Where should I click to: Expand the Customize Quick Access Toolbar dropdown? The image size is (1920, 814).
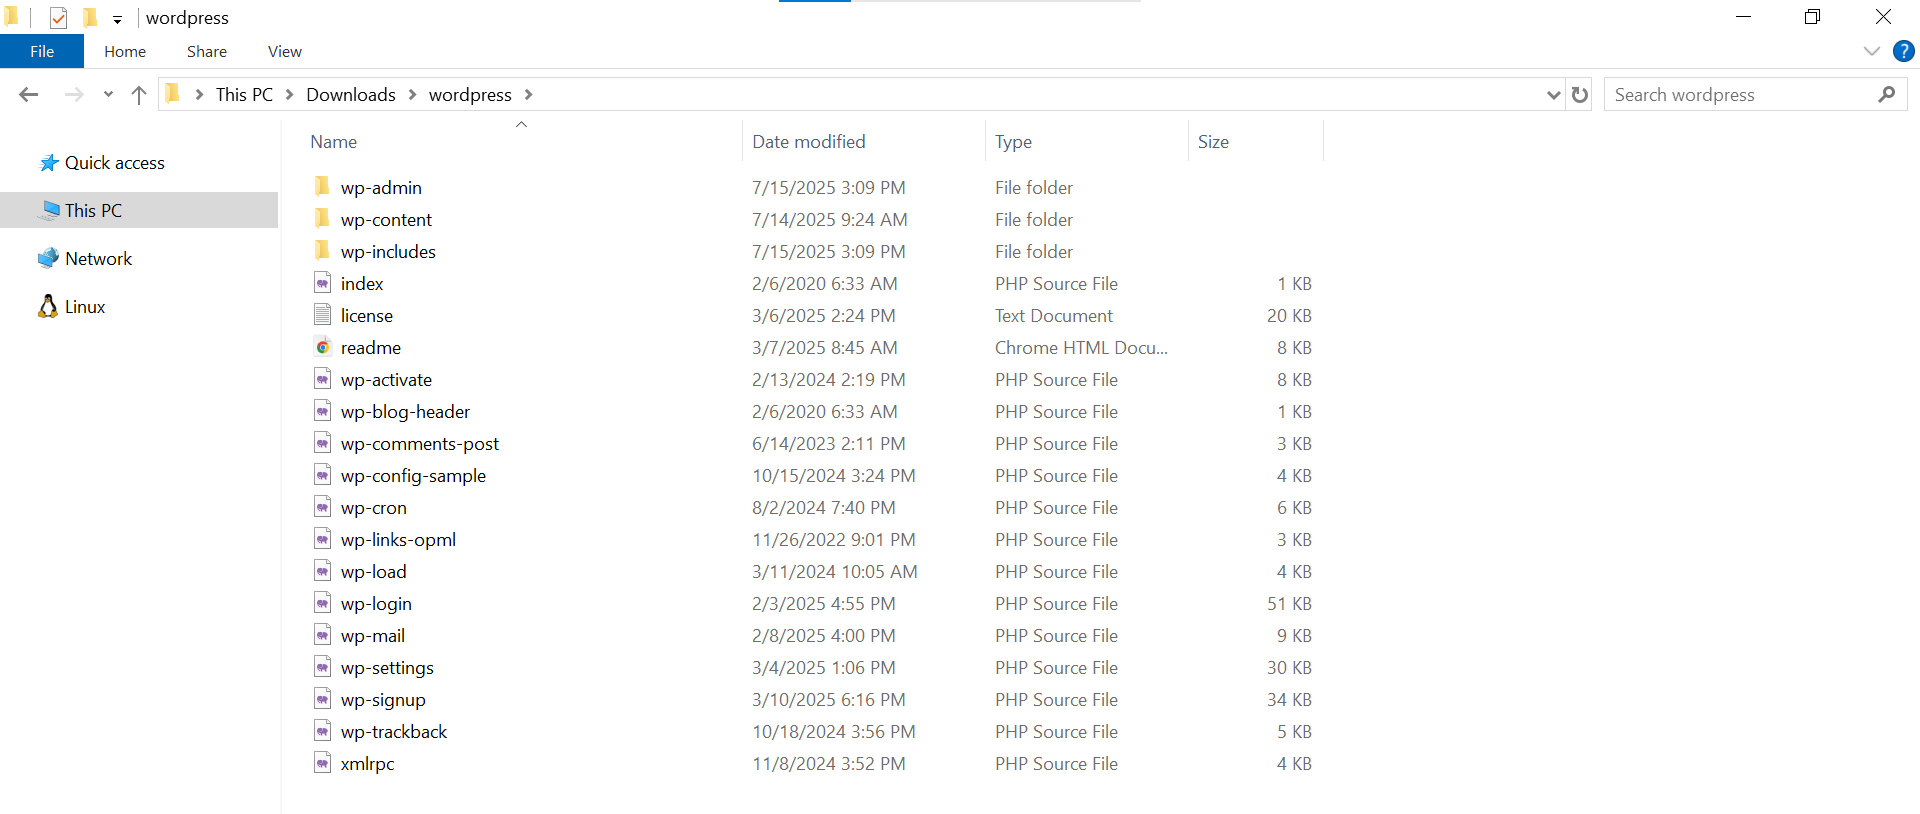[117, 19]
